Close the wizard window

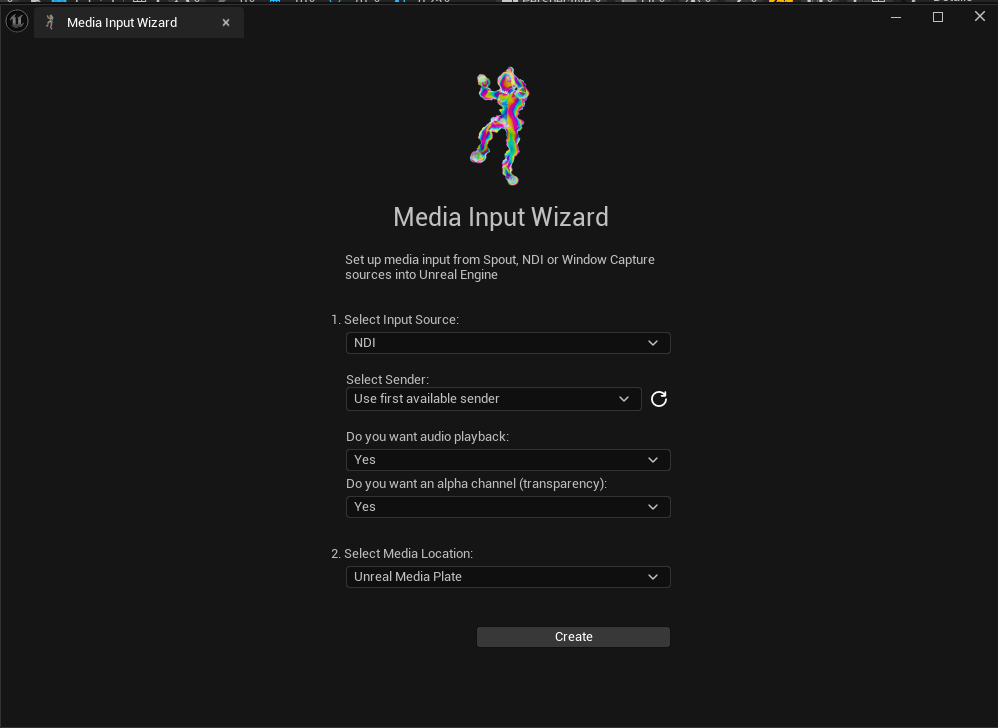point(980,17)
